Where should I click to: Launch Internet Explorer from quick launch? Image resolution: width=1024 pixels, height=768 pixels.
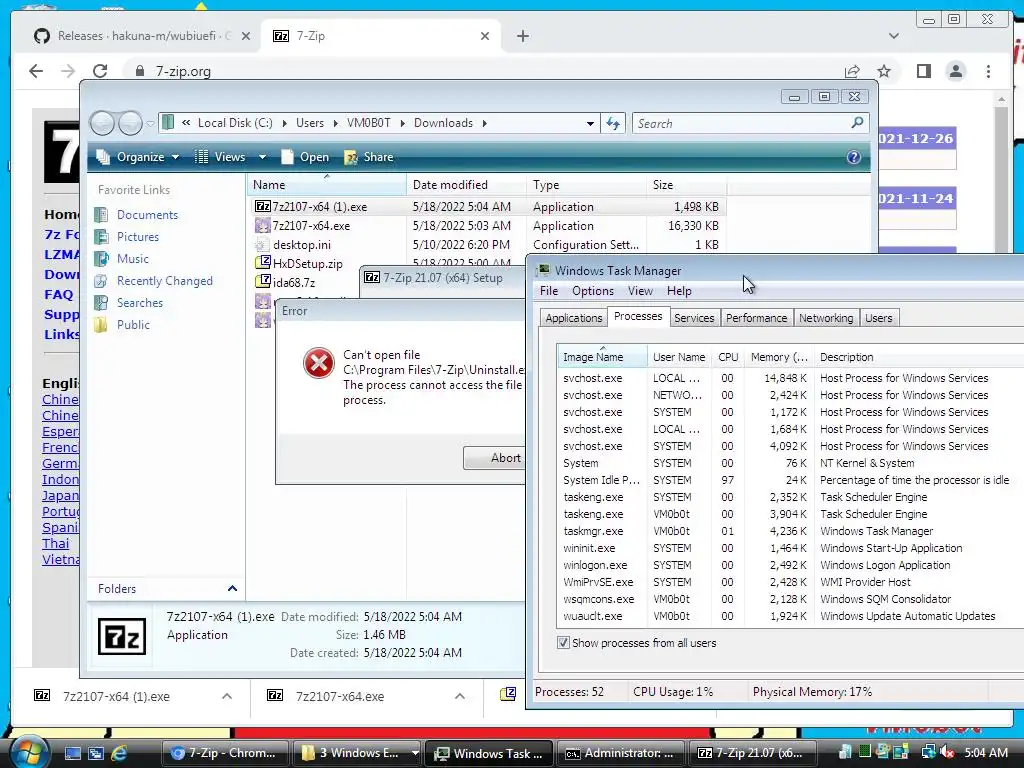click(119, 753)
